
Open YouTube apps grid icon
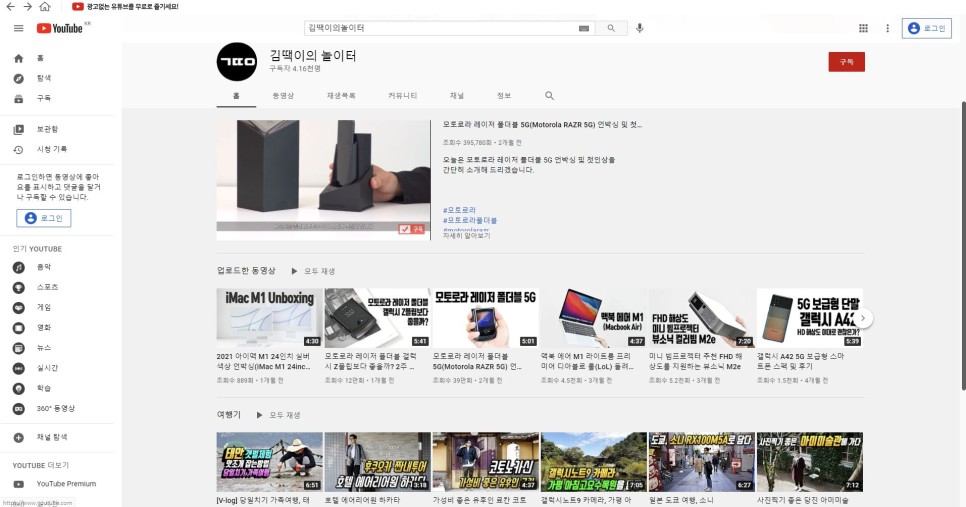pyautogui.click(x=863, y=28)
